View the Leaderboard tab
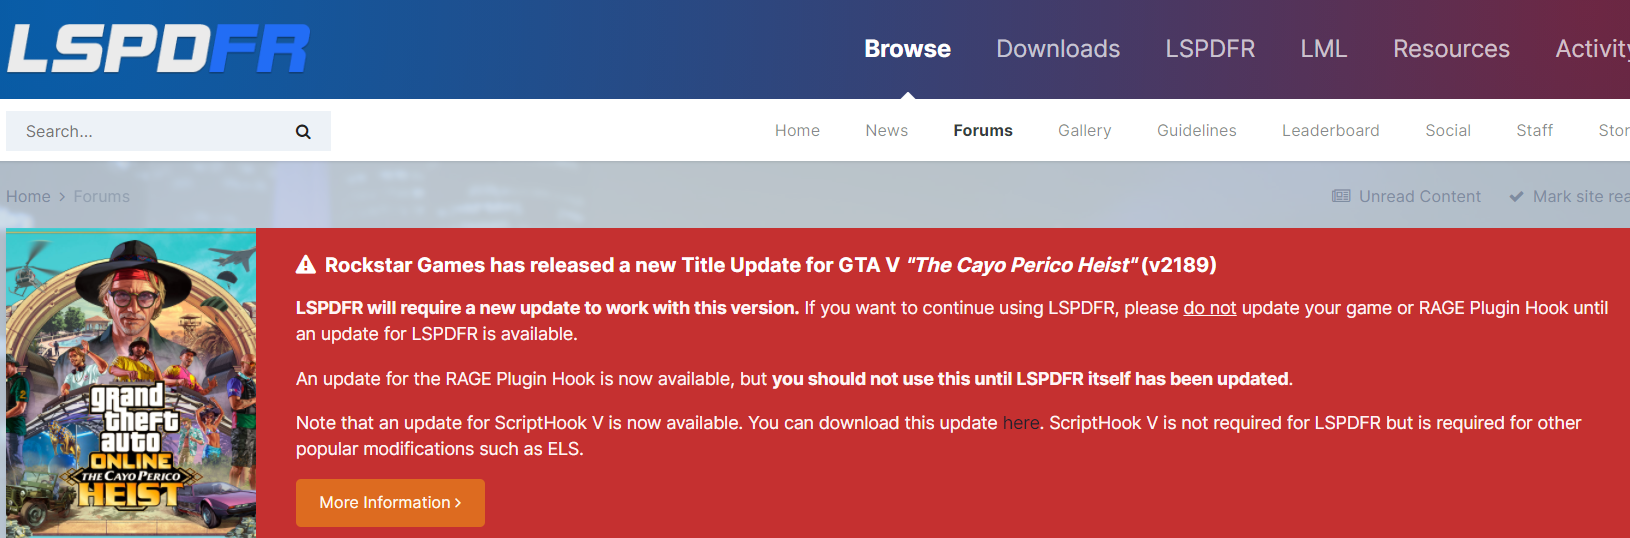The image size is (1630, 538). (x=1330, y=131)
